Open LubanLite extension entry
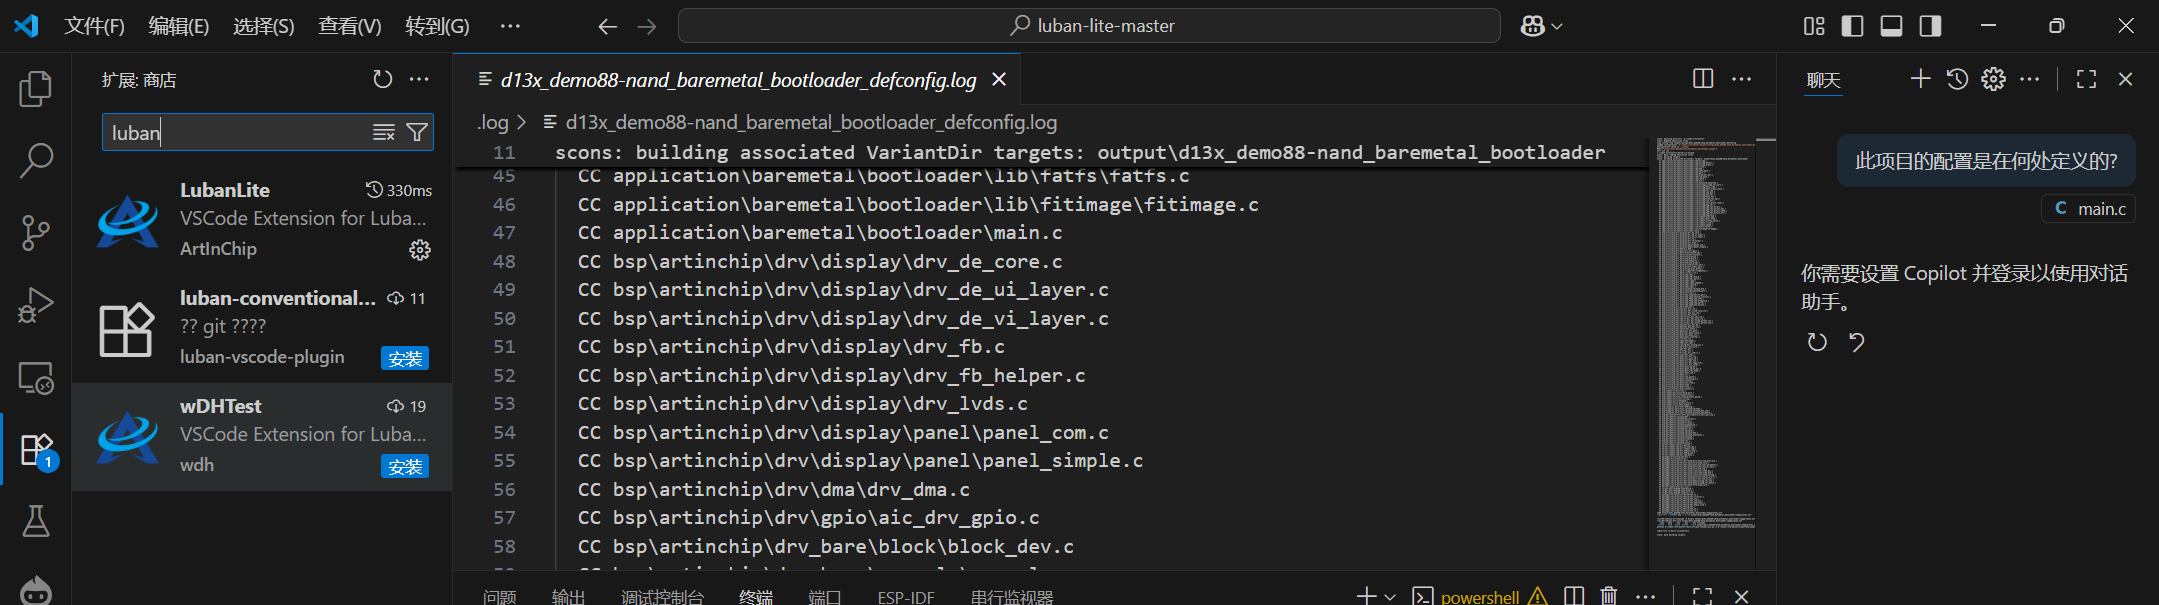 (x=262, y=220)
